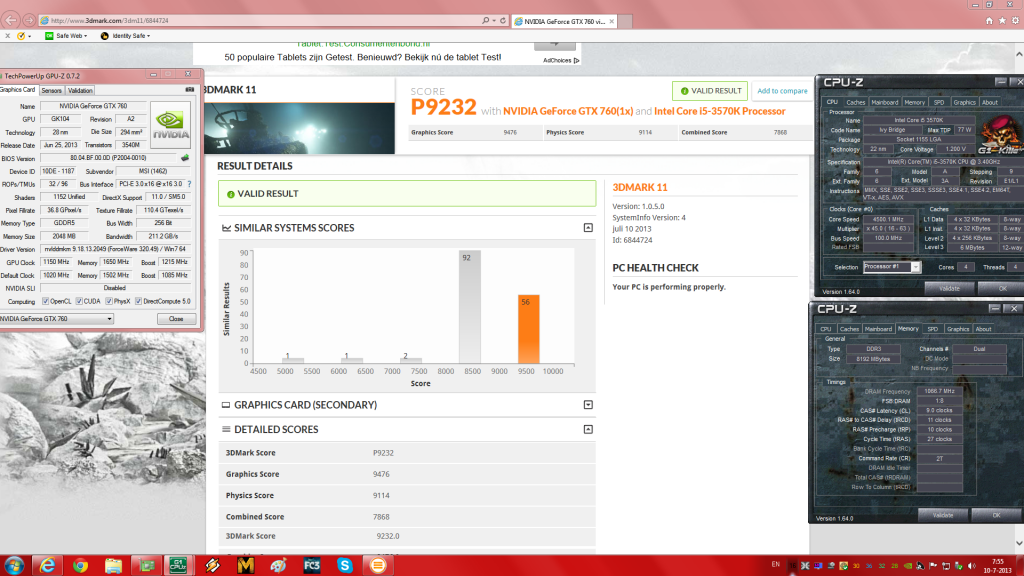Click the EN language indicator in tray
Screen dimensions: 1024x576
776,565
